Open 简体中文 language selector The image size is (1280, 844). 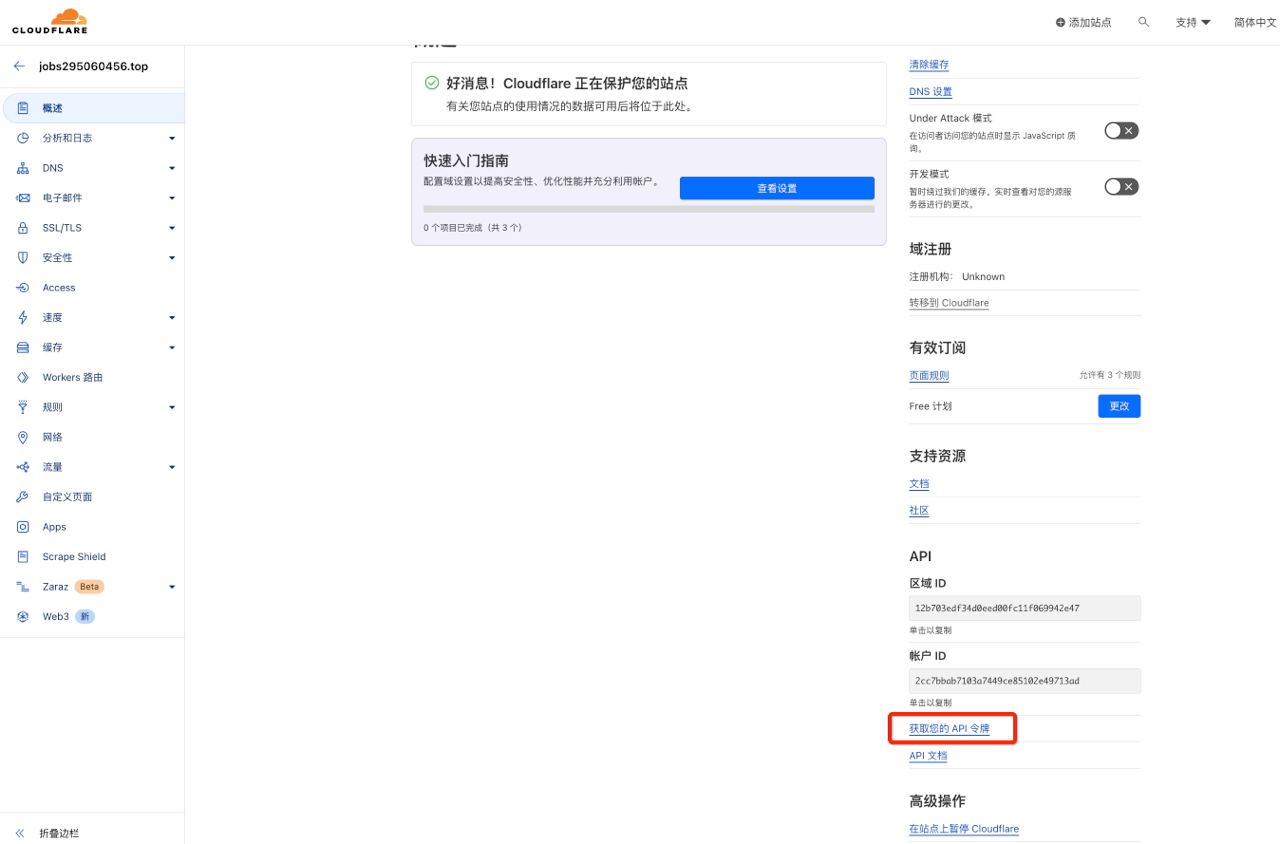click(x=1256, y=22)
